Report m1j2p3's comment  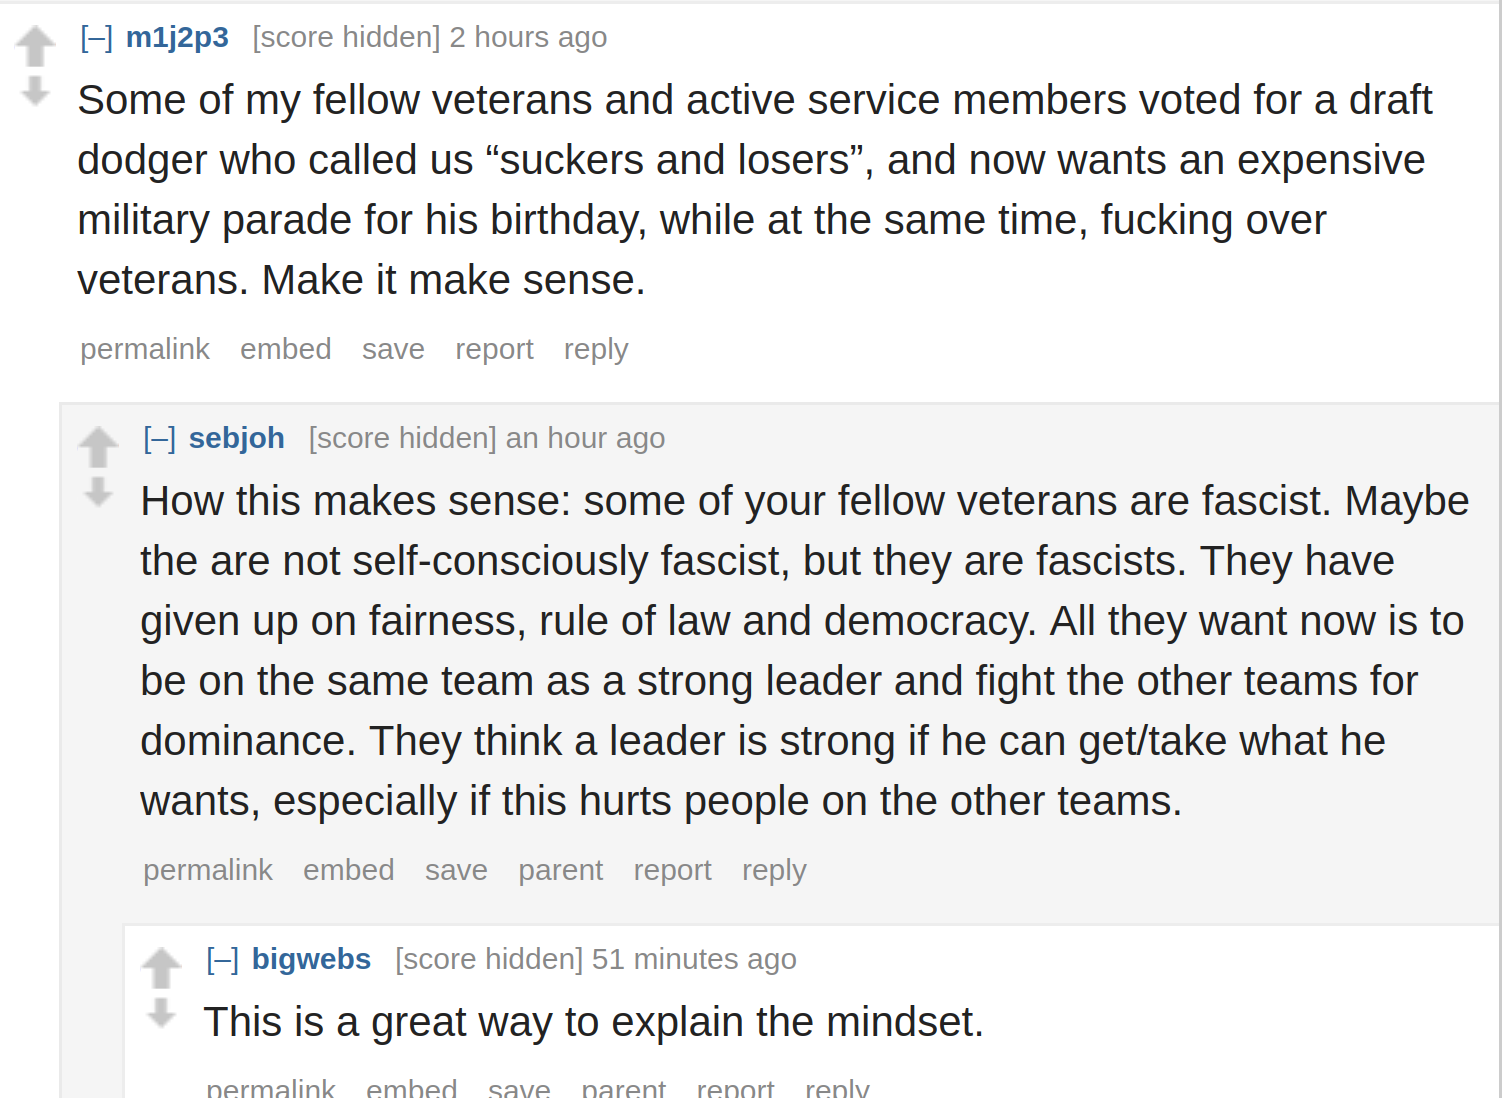pyautogui.click(x=494, y=349)
